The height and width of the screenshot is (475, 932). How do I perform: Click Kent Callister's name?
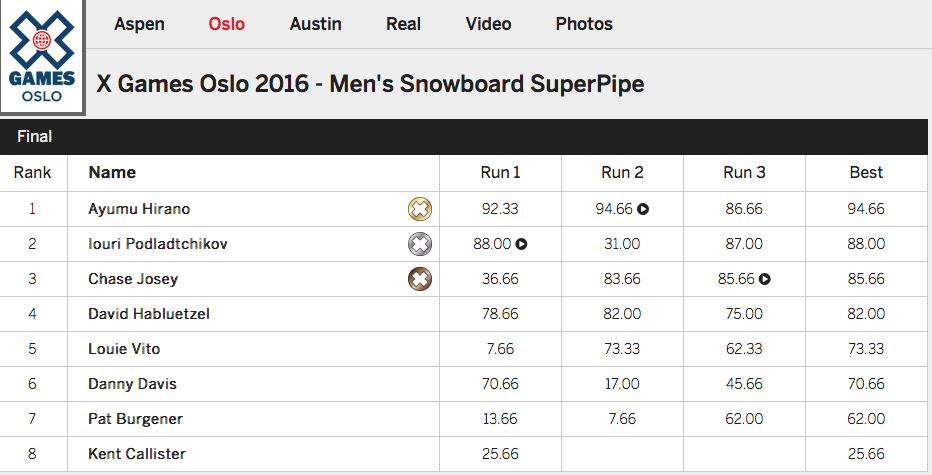coord(137,454)
